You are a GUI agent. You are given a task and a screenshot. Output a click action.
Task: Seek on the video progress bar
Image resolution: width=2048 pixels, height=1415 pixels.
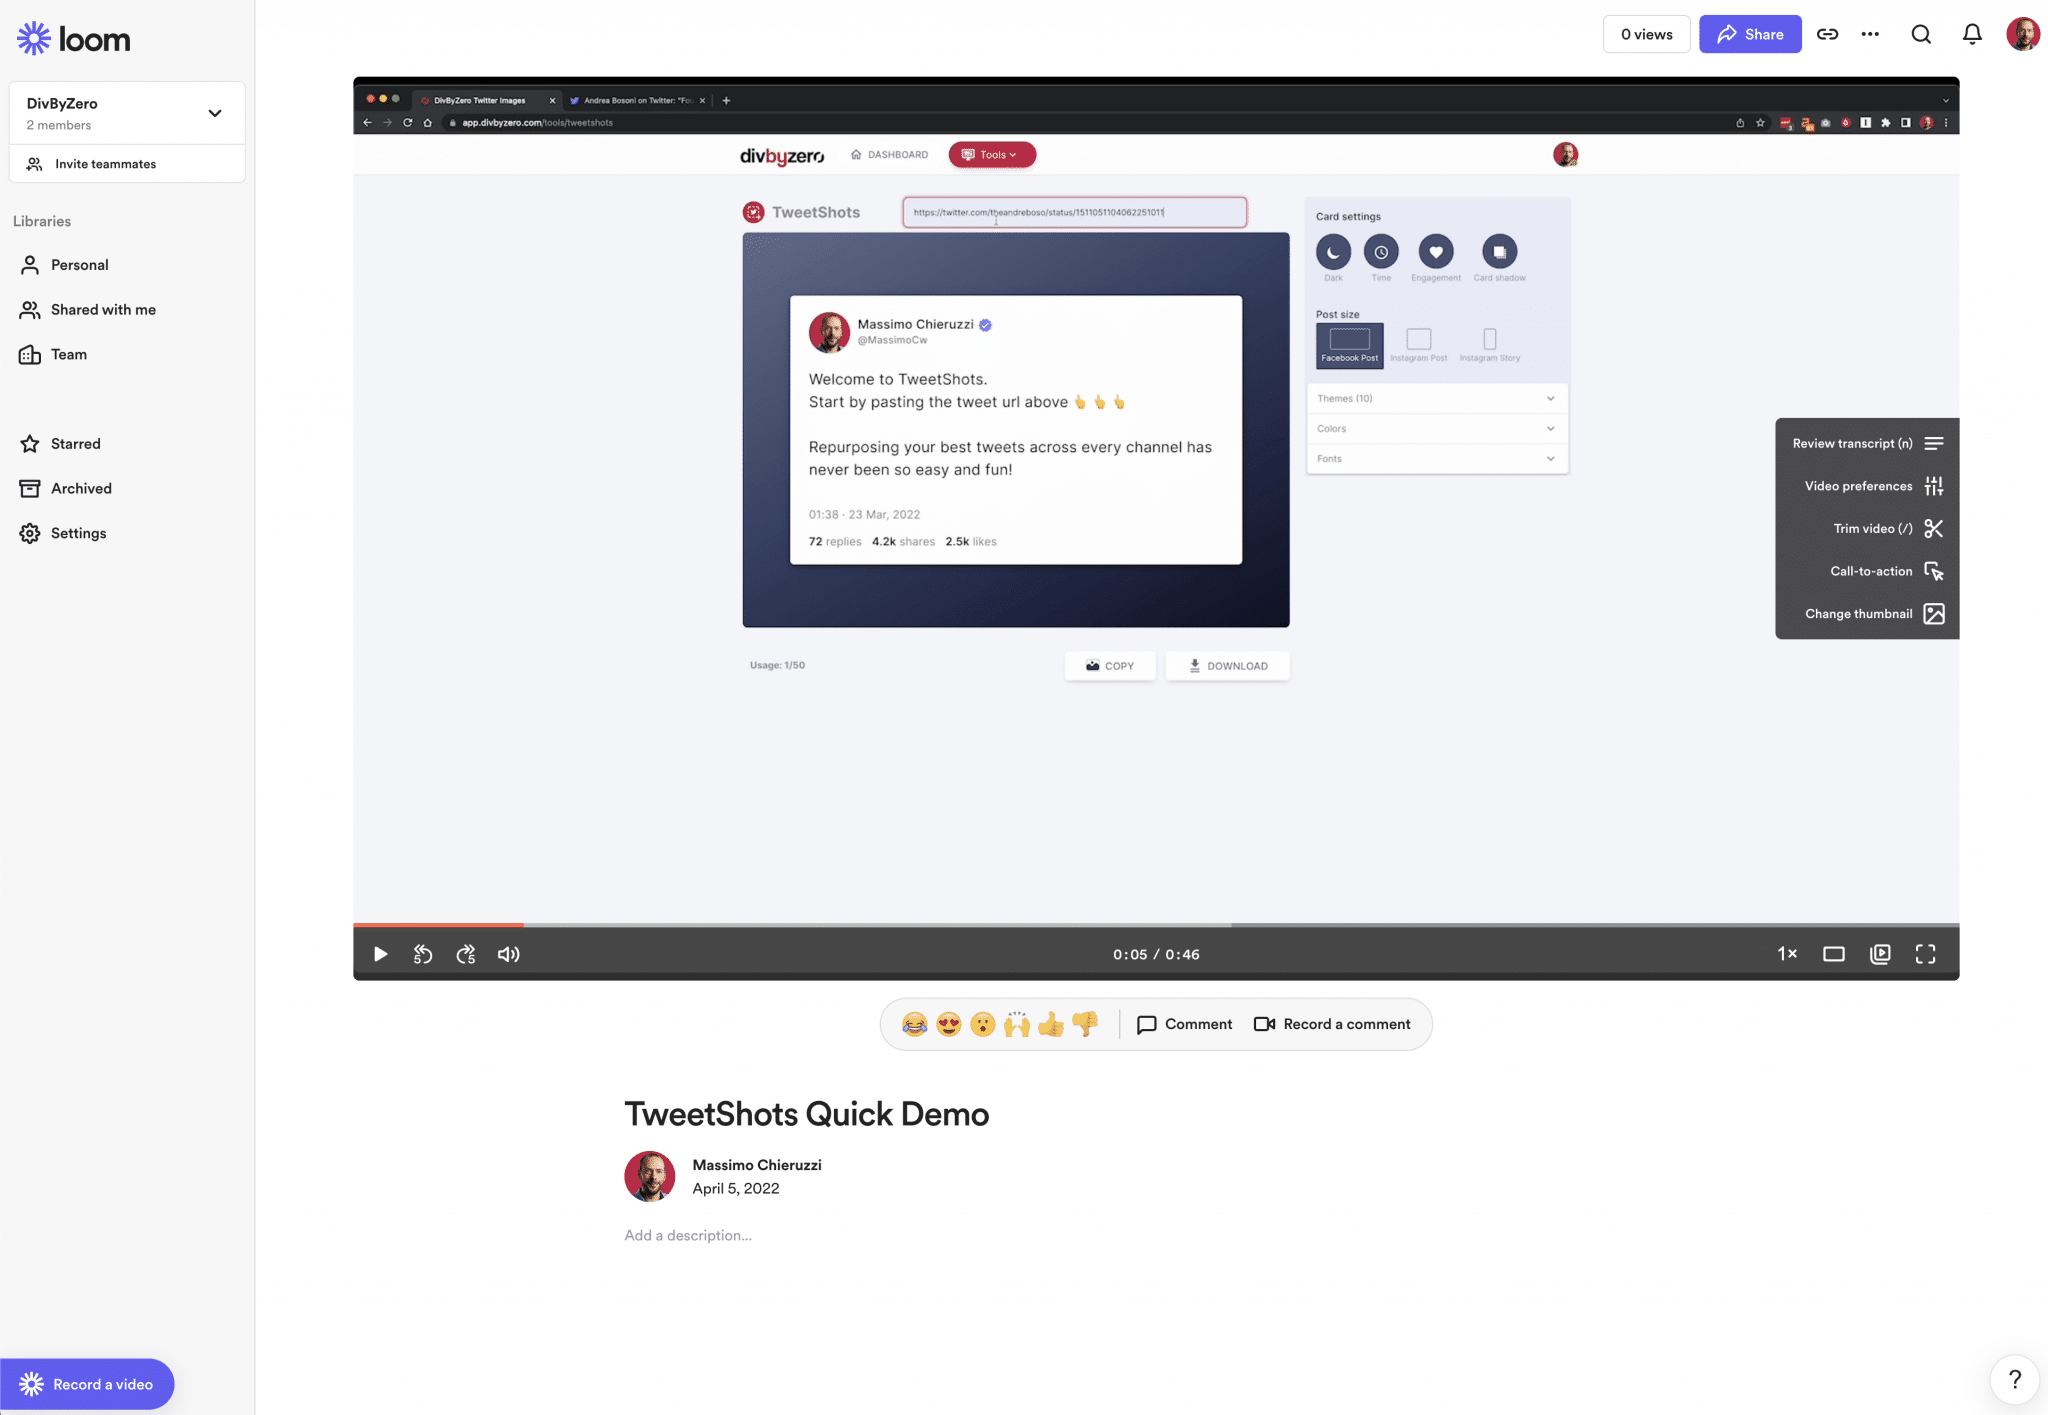1156,925
